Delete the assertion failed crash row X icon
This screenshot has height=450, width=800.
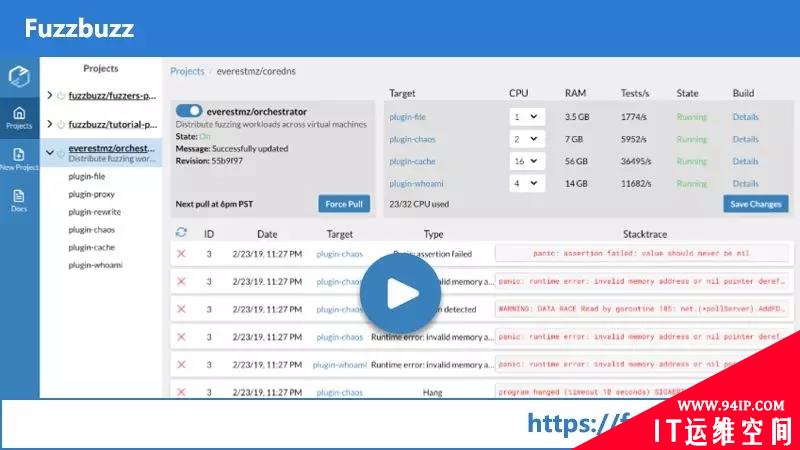[181, 254]
